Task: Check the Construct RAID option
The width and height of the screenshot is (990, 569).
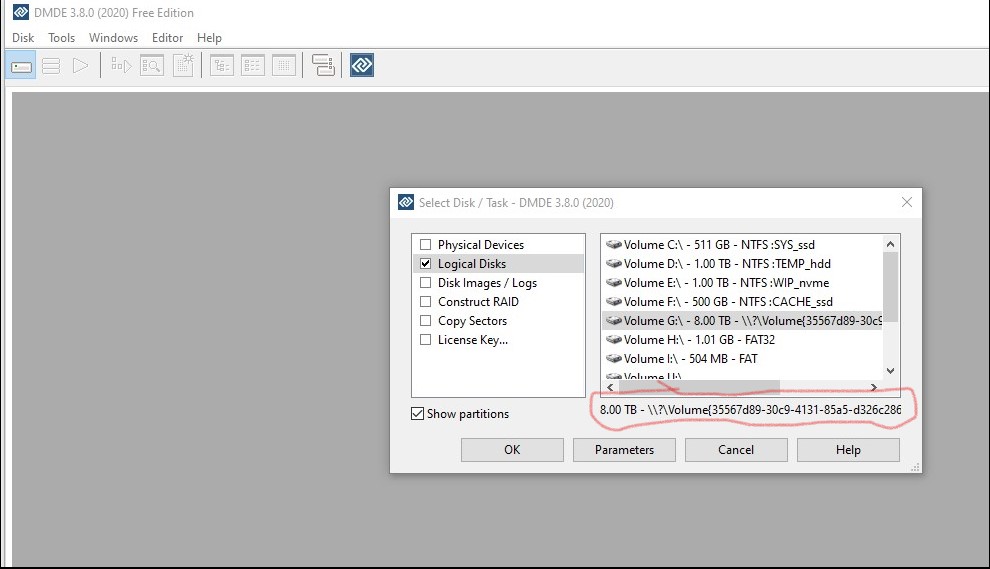Action: click(426, 301)
